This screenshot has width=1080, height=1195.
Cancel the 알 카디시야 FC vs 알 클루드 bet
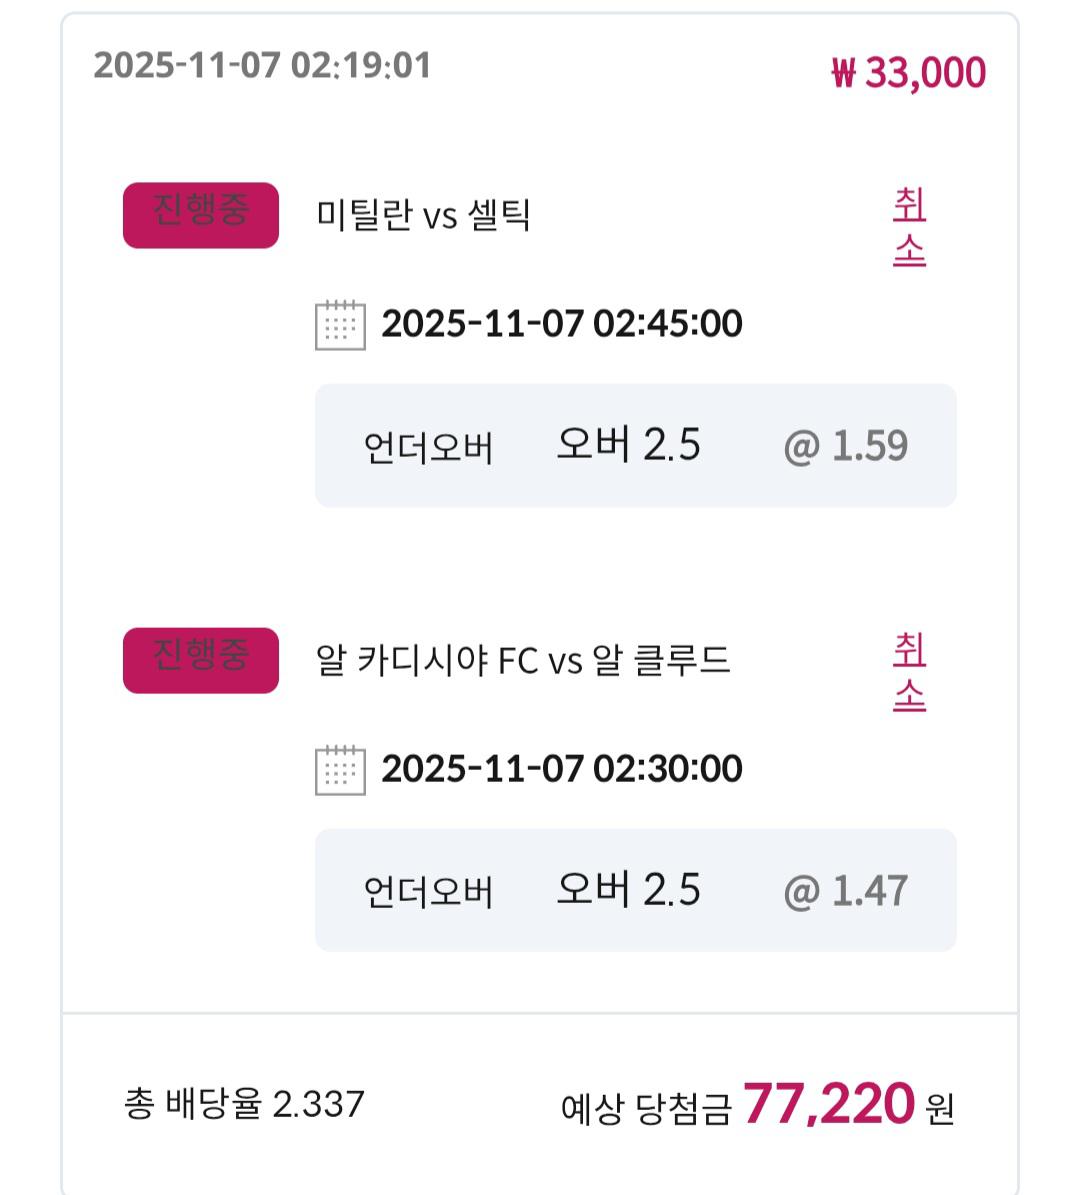[x=909, y=672]
